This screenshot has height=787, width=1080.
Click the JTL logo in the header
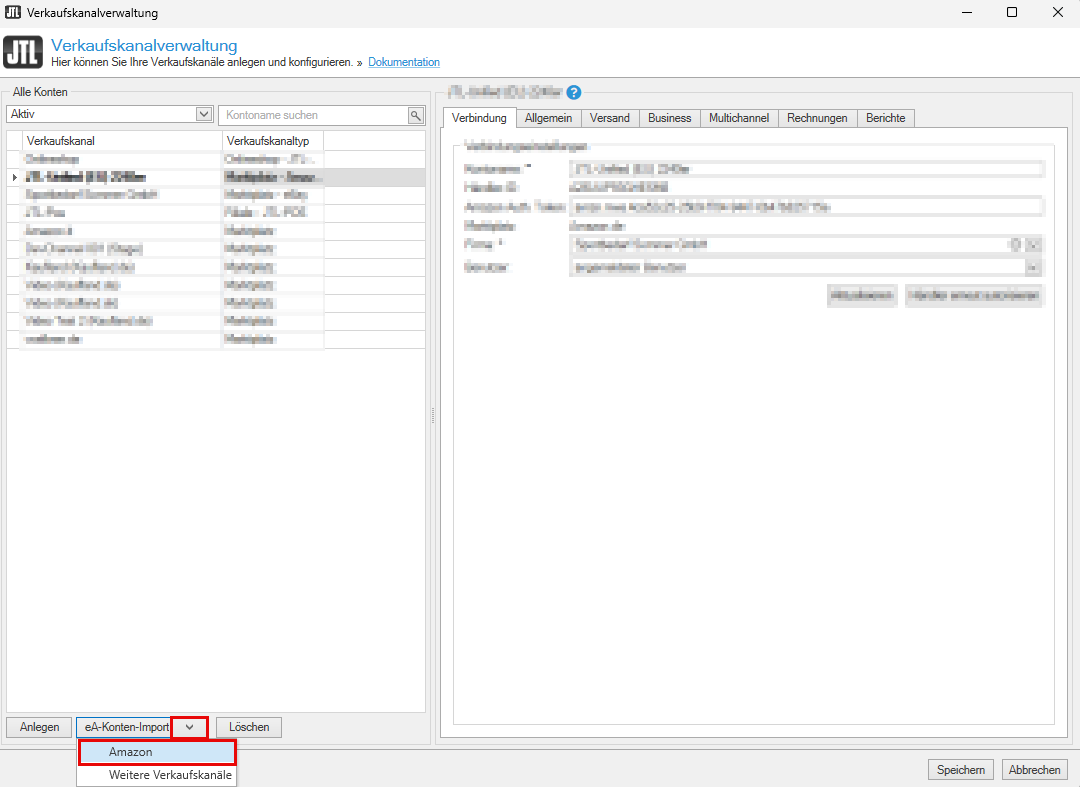[23, 53]
